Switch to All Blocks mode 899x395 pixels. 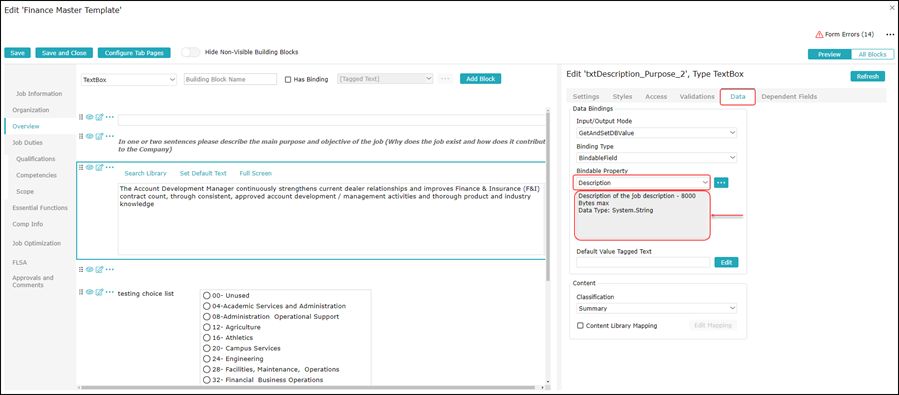[x=872, y=54]
